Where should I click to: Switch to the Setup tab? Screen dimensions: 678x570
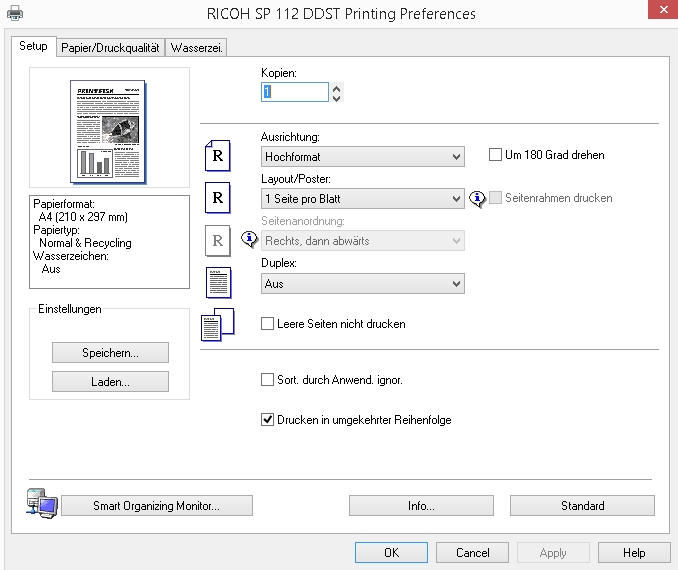33,46
